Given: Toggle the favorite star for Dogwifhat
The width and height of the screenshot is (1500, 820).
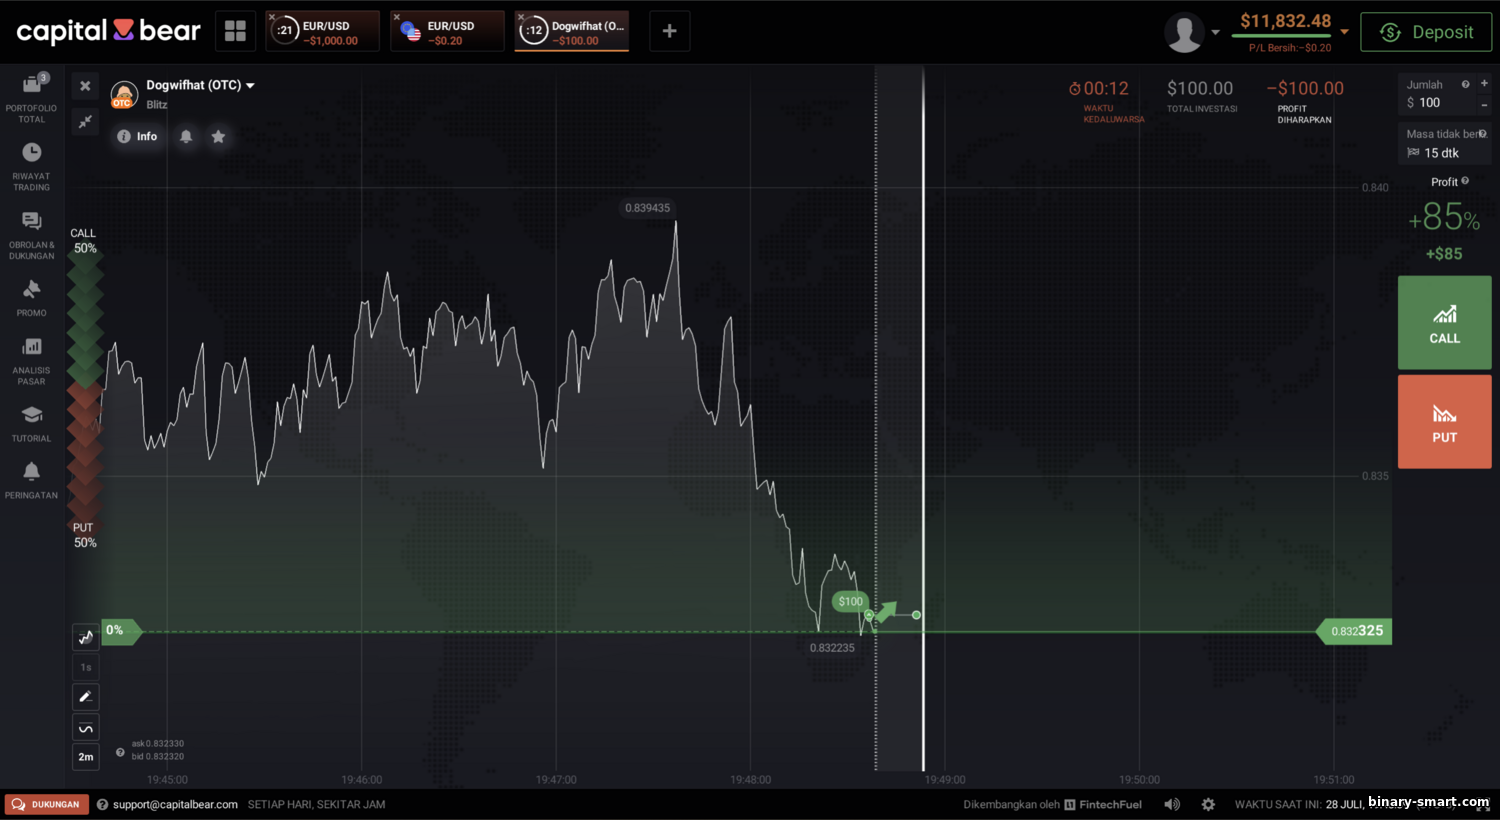Looking at the screenshot, I should 218,136.
